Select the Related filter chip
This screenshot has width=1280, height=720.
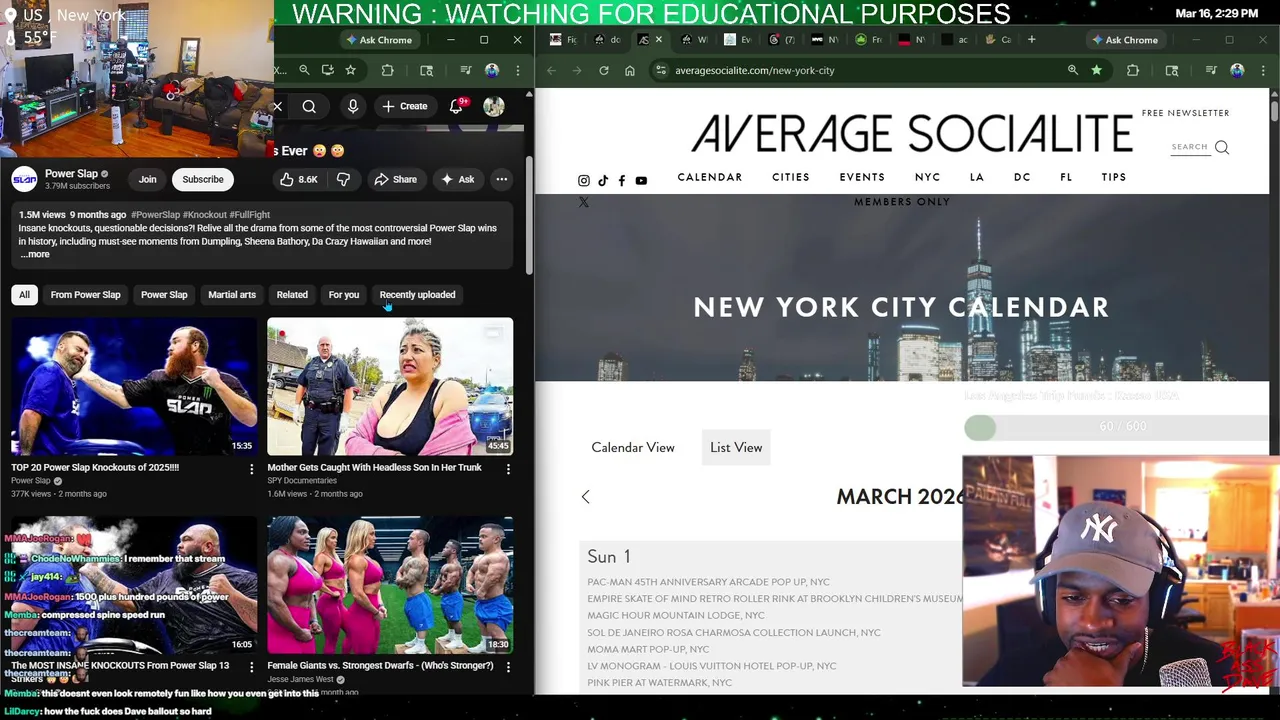pyautogui.click(x=292, y=295)
